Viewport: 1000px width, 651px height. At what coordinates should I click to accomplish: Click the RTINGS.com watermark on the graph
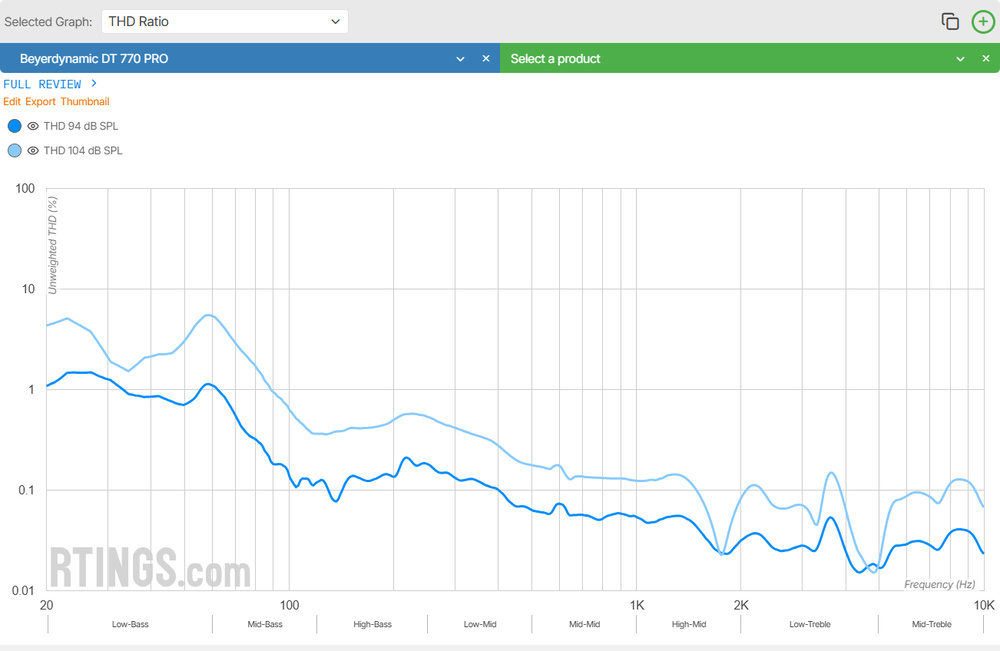(x=150, y=568)
